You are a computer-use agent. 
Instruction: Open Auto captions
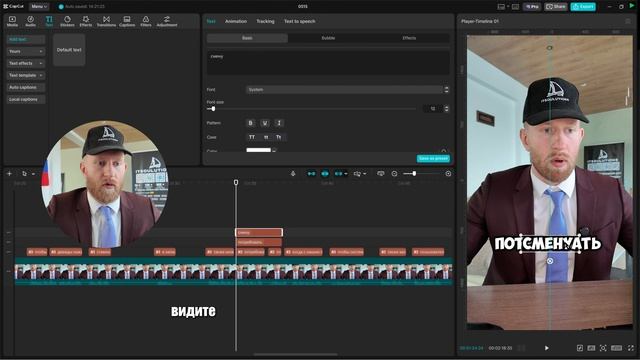click(26, 87)
